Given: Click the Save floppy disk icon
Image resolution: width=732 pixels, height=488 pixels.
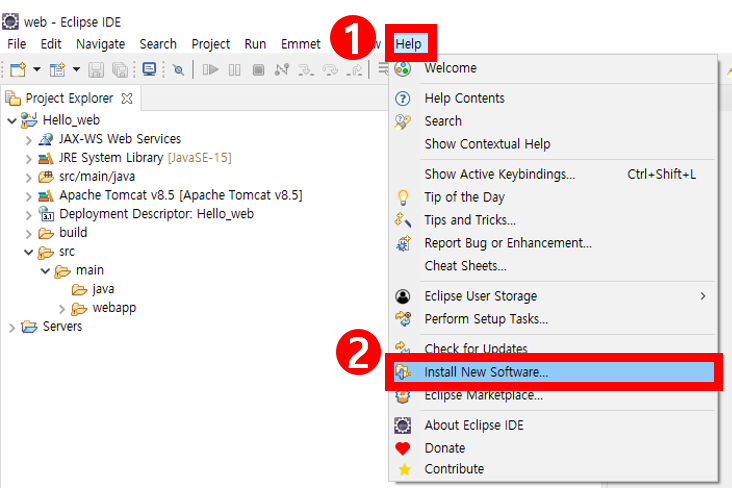Looking at the screenshot, I should coord(96,70).
